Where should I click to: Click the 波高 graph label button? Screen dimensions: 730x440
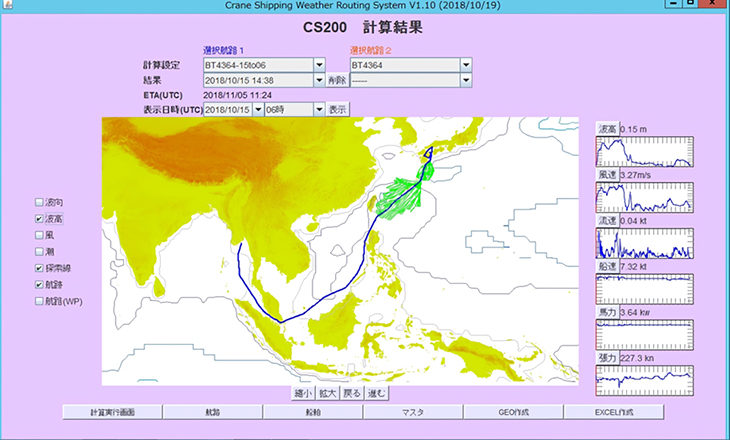606,130
